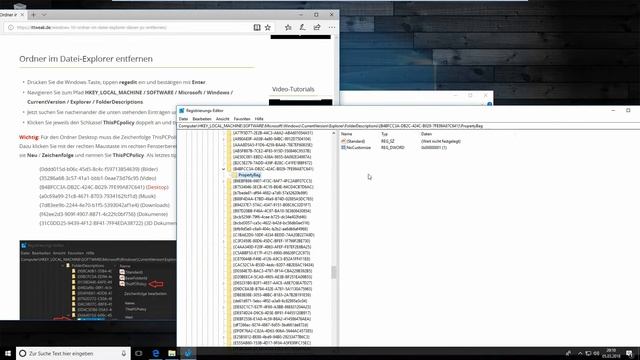Click the registry tree scroll-up arrow
The width and height of the screenshot is (640, 360).
tap(334, 133)
